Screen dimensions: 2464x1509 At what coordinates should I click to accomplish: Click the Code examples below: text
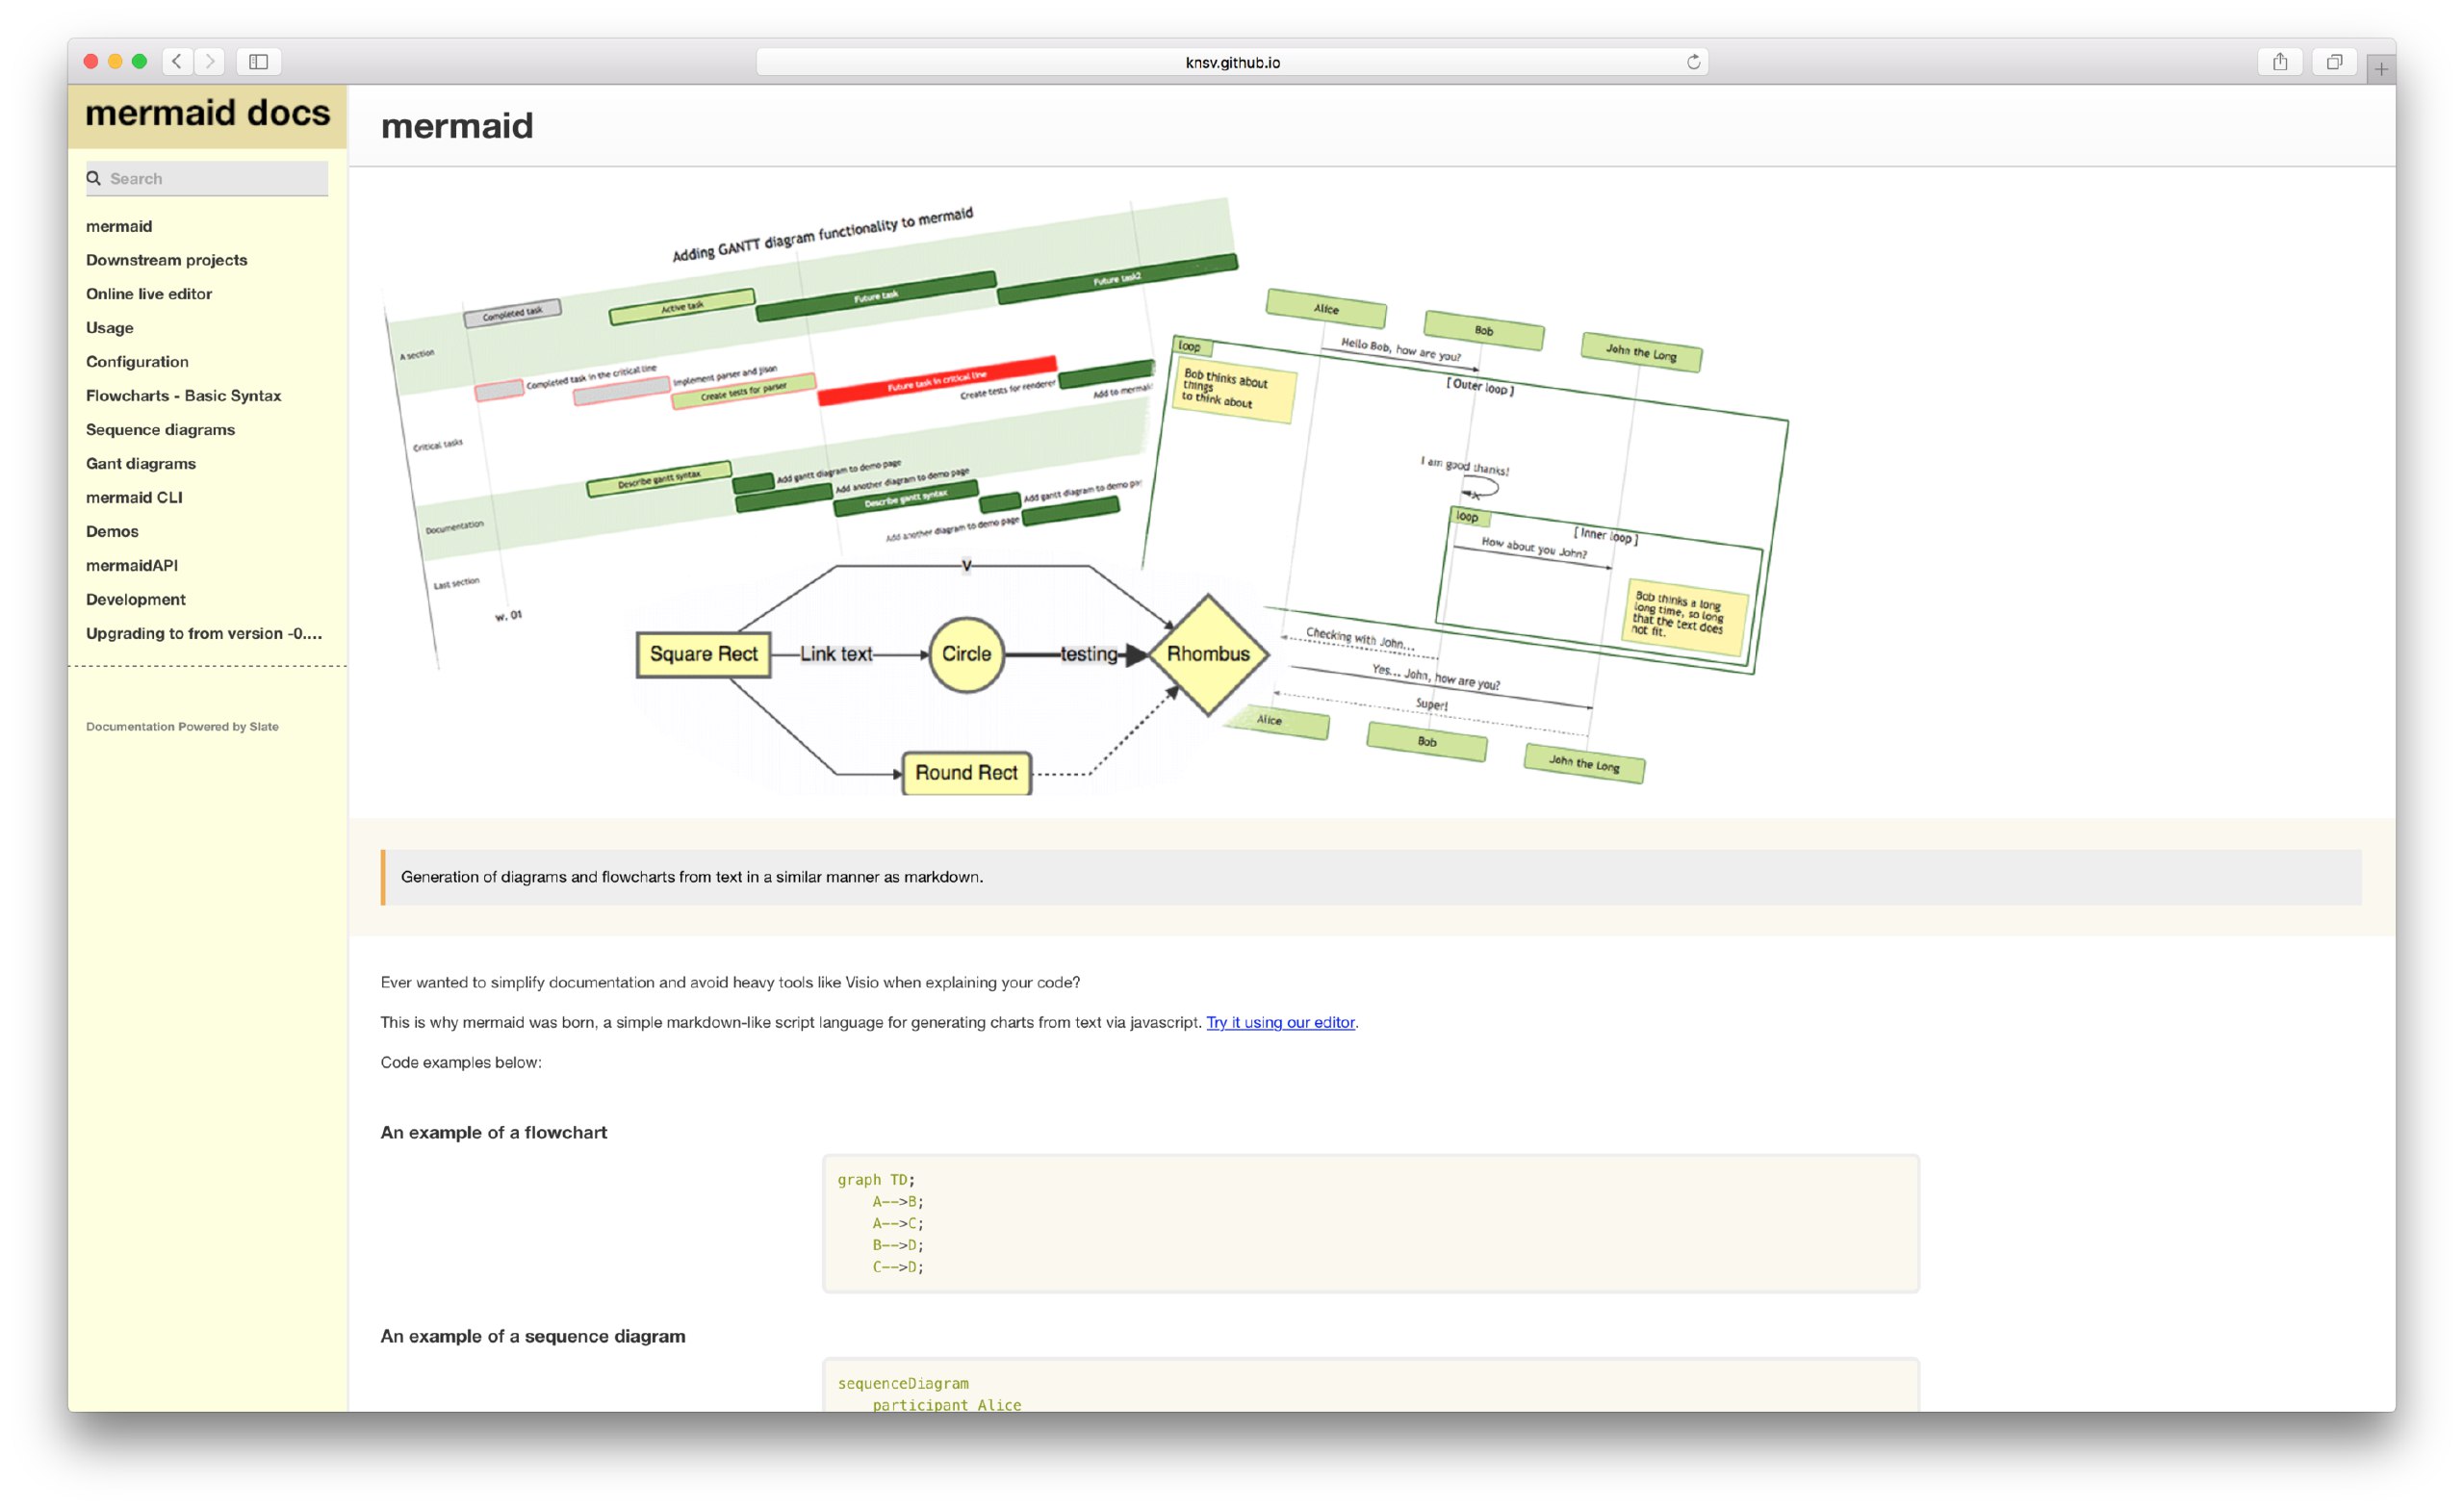click(461, 1062)
